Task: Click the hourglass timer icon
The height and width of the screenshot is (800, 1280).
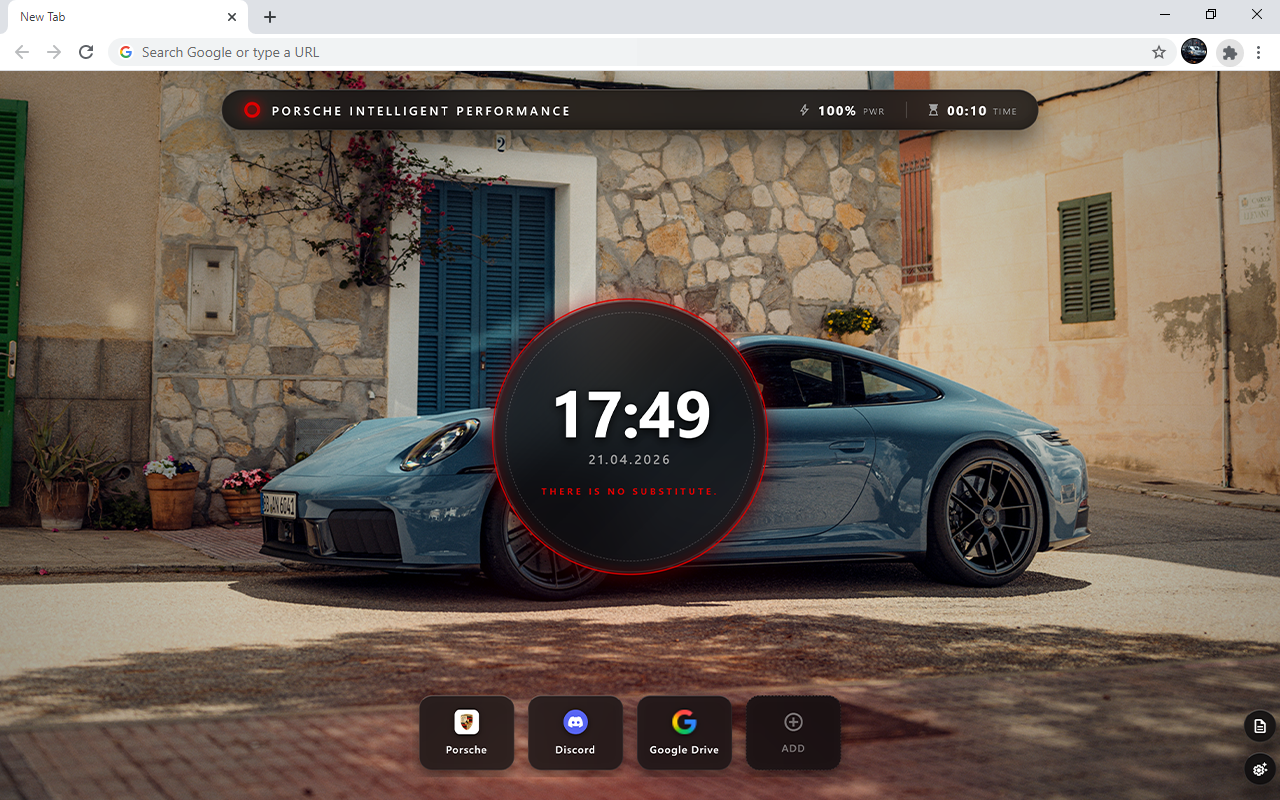Action: (x=933, y=111)
